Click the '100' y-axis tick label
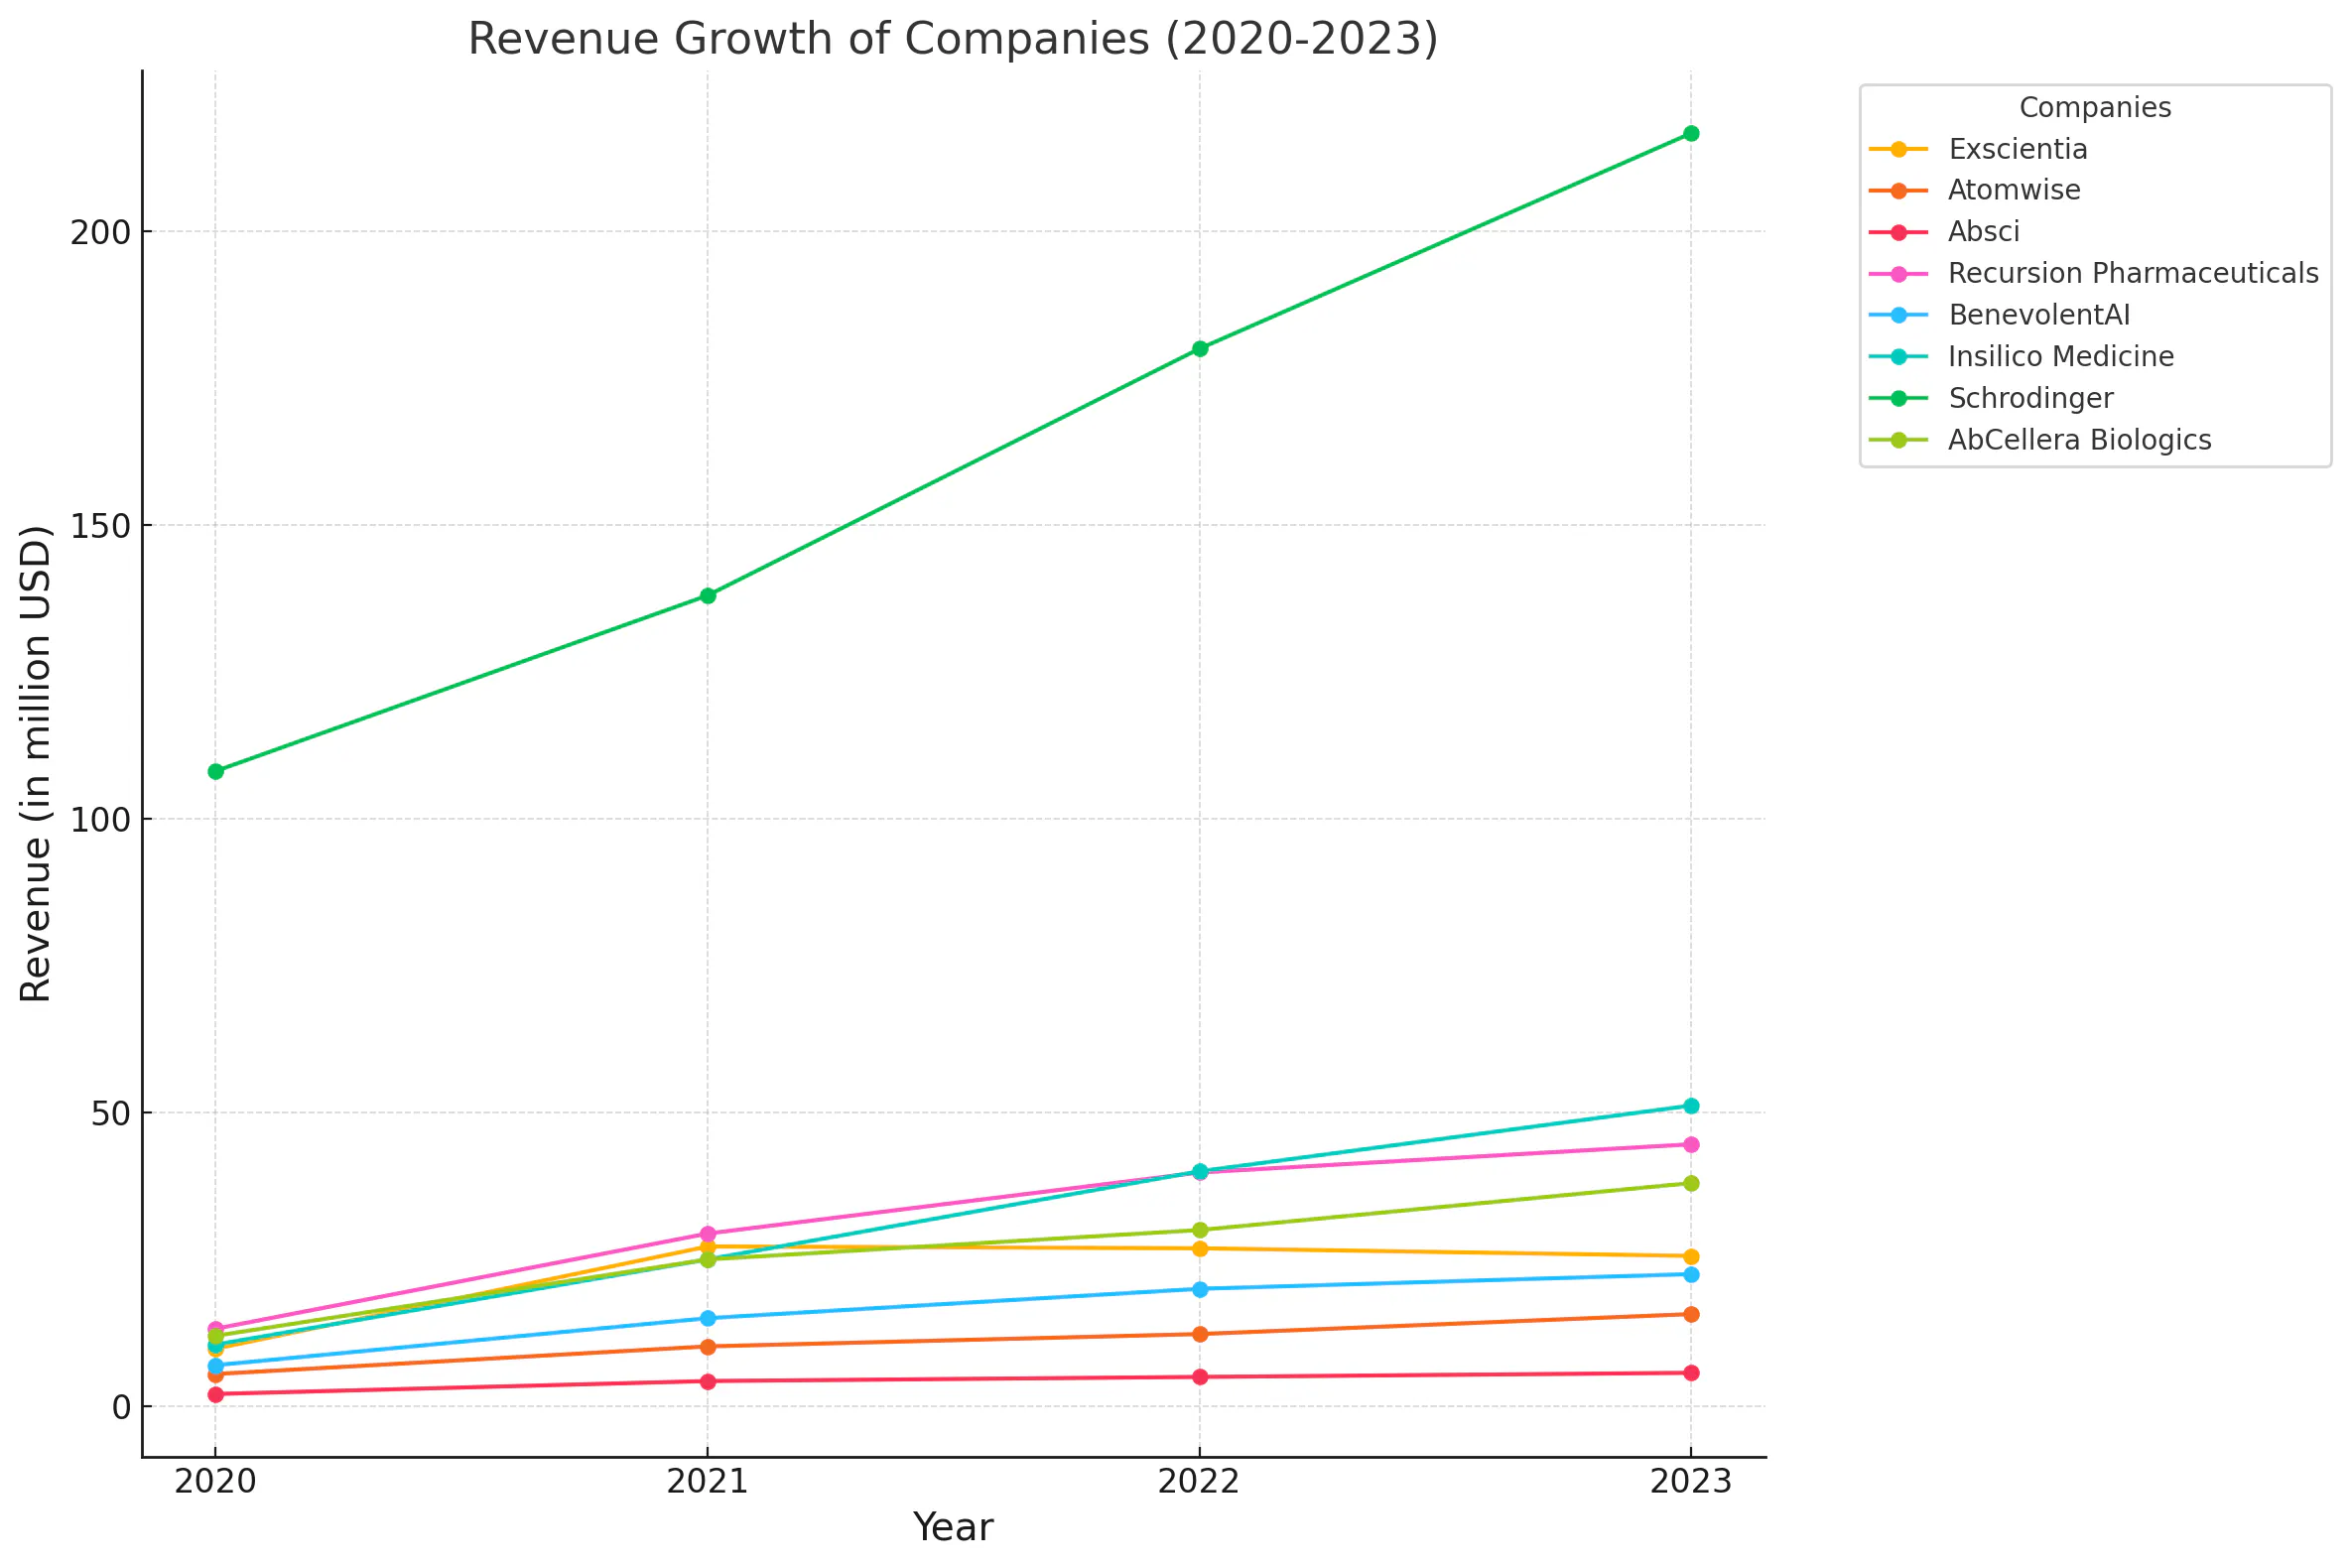2350x1568 pixels. (x=101, y=820)
